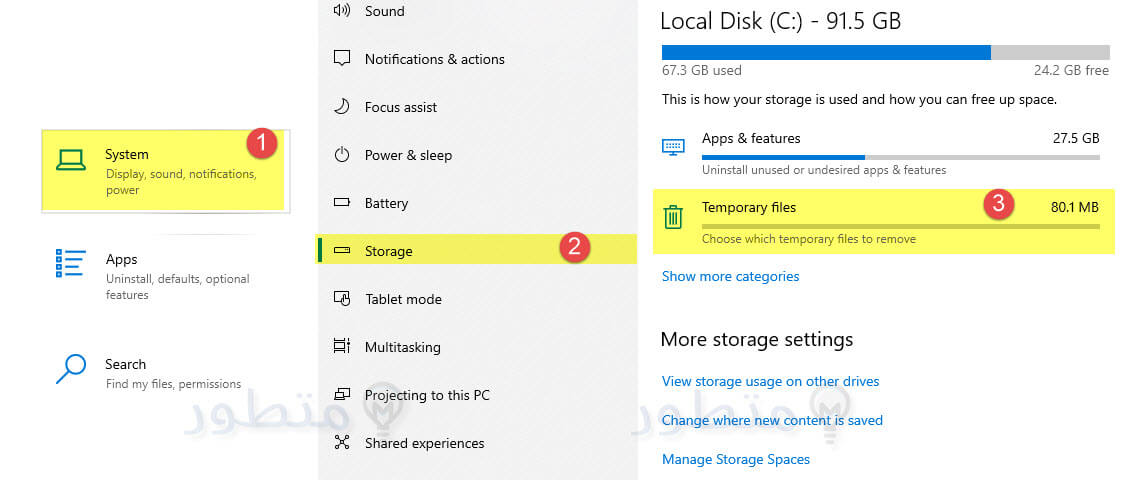The image size is (1128, 480).
Task: Click the Shared experiences icon
Action: 342,443
